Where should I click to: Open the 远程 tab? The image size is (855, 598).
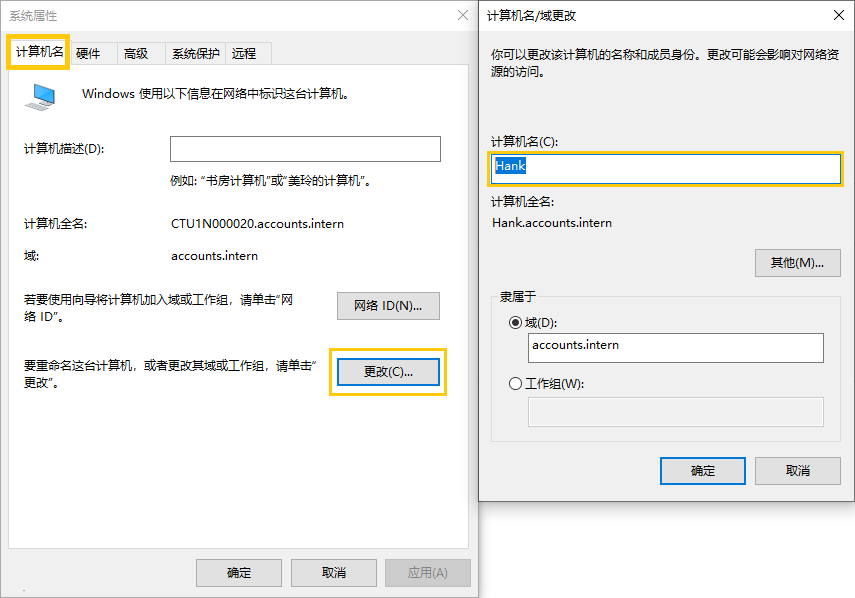tap(244, 54)
